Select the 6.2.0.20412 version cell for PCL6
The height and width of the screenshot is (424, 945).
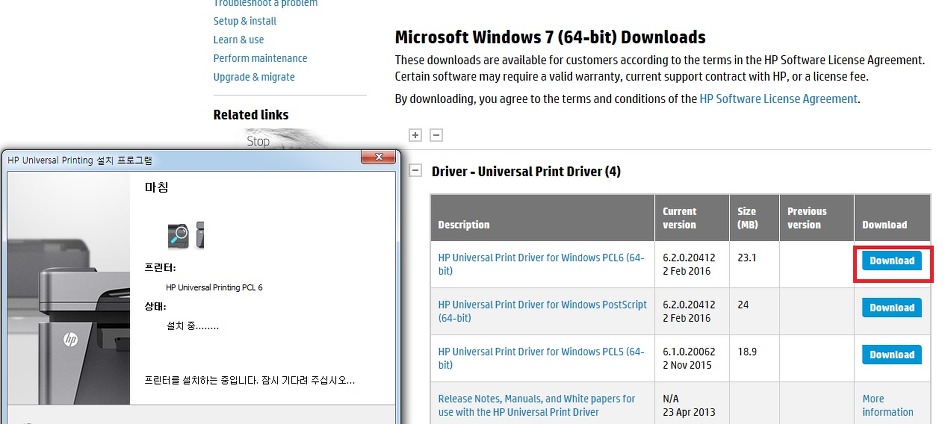click(x=692, y=264)
